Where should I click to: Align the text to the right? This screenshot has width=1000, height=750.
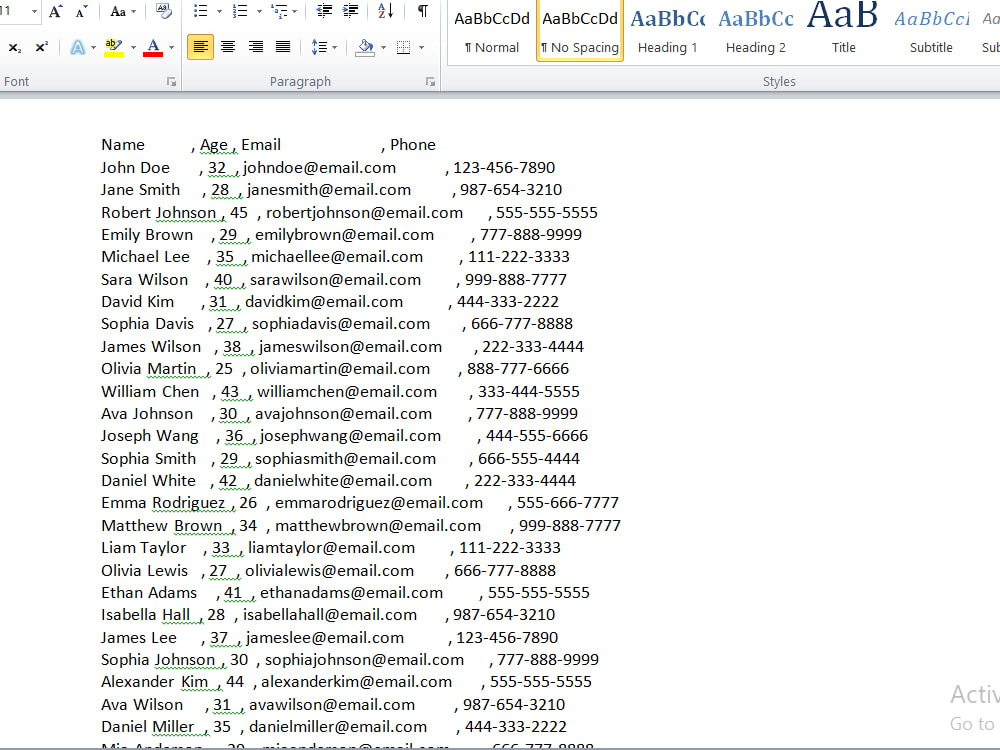coord(256,47)
